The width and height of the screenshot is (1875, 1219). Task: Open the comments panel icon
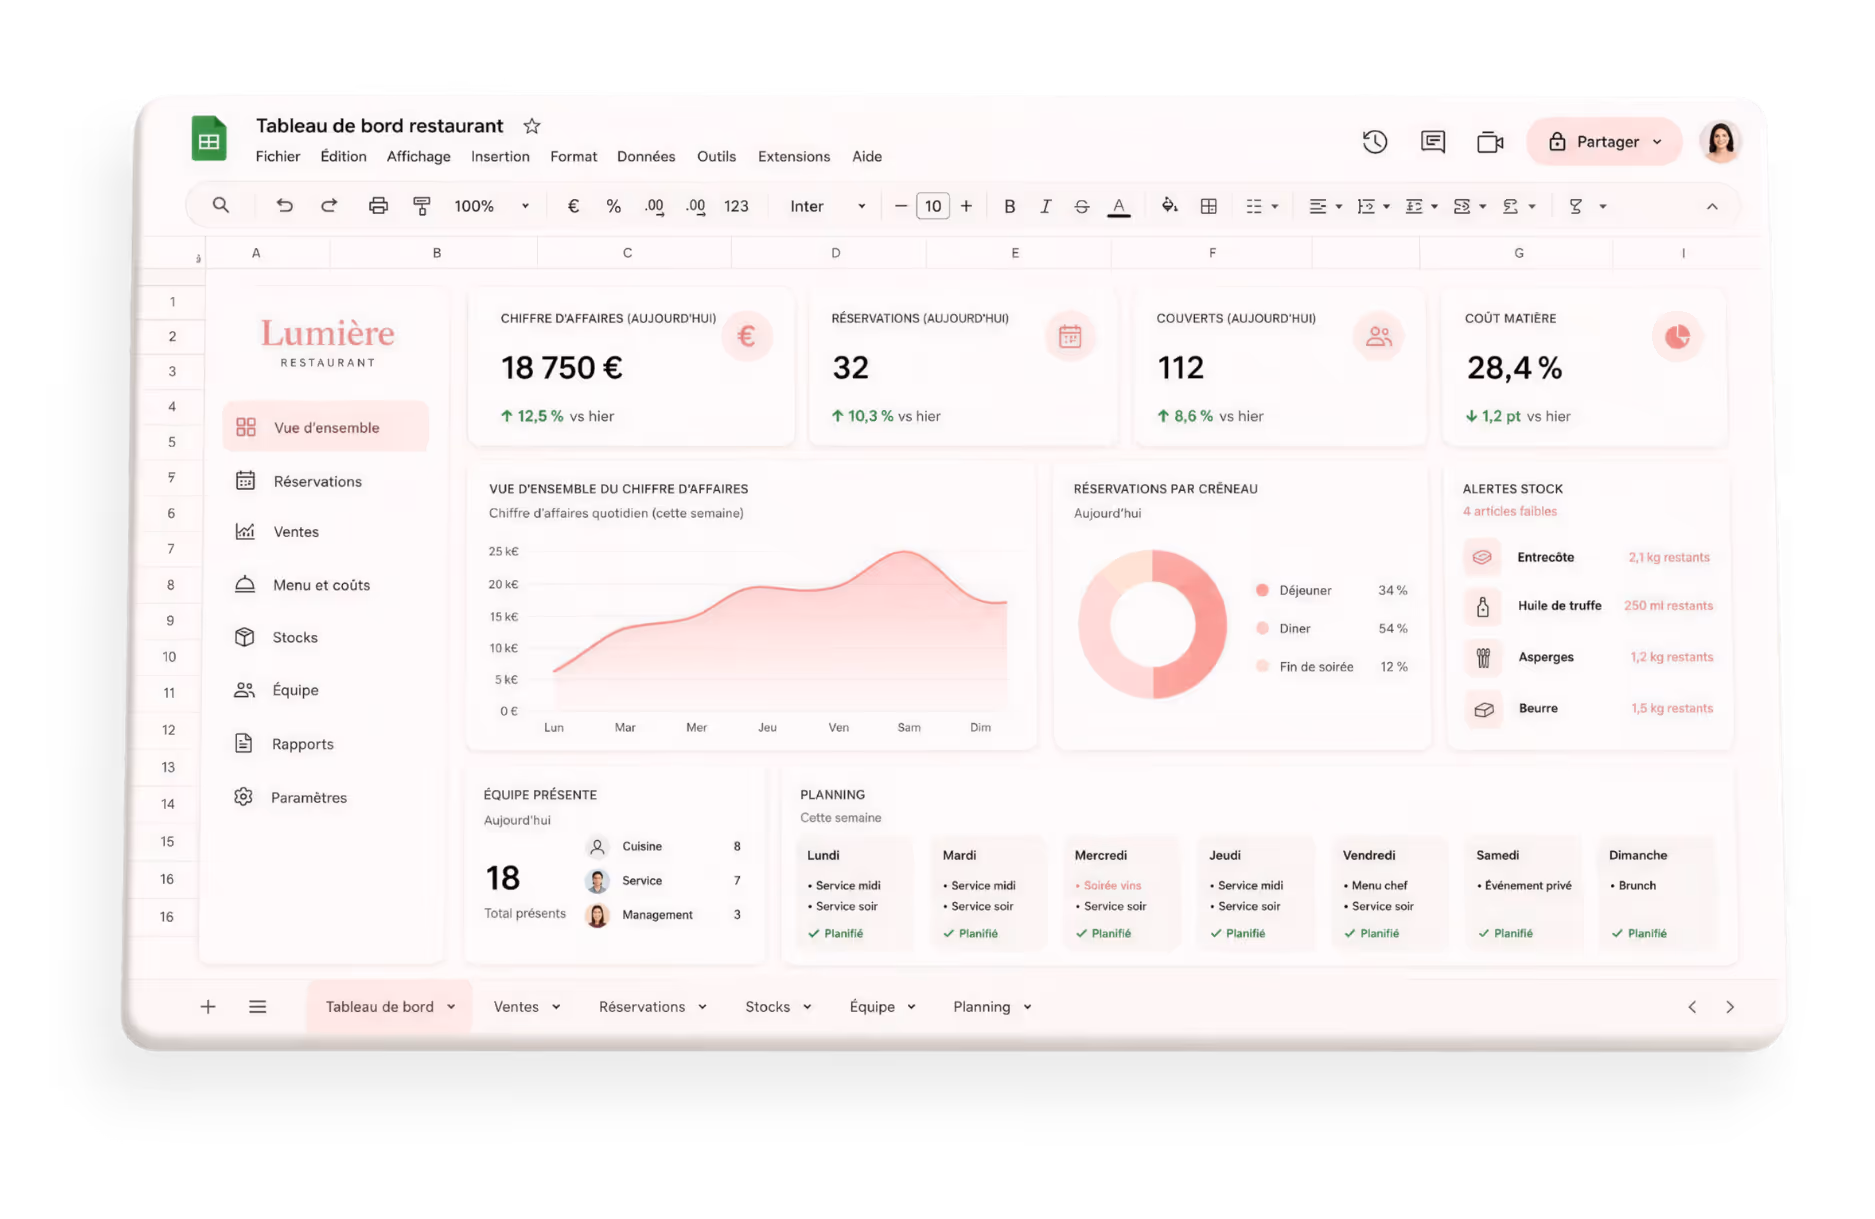tap(1432, 142)
